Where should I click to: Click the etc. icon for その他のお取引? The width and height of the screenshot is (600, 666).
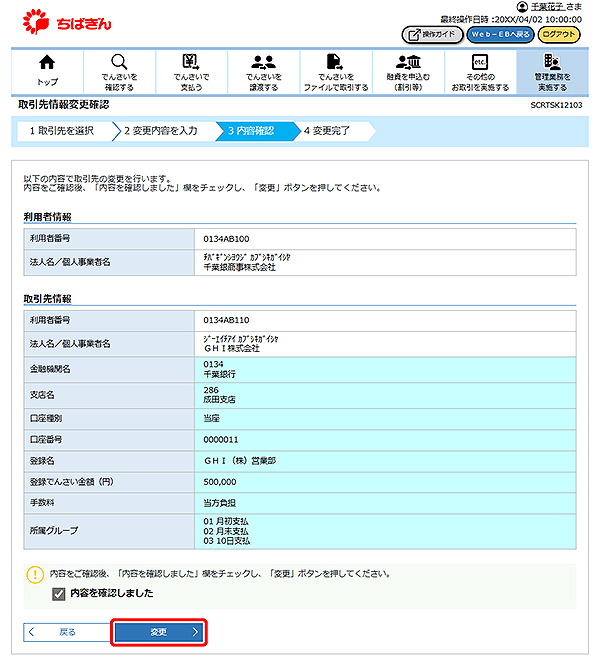coord(480,62)
